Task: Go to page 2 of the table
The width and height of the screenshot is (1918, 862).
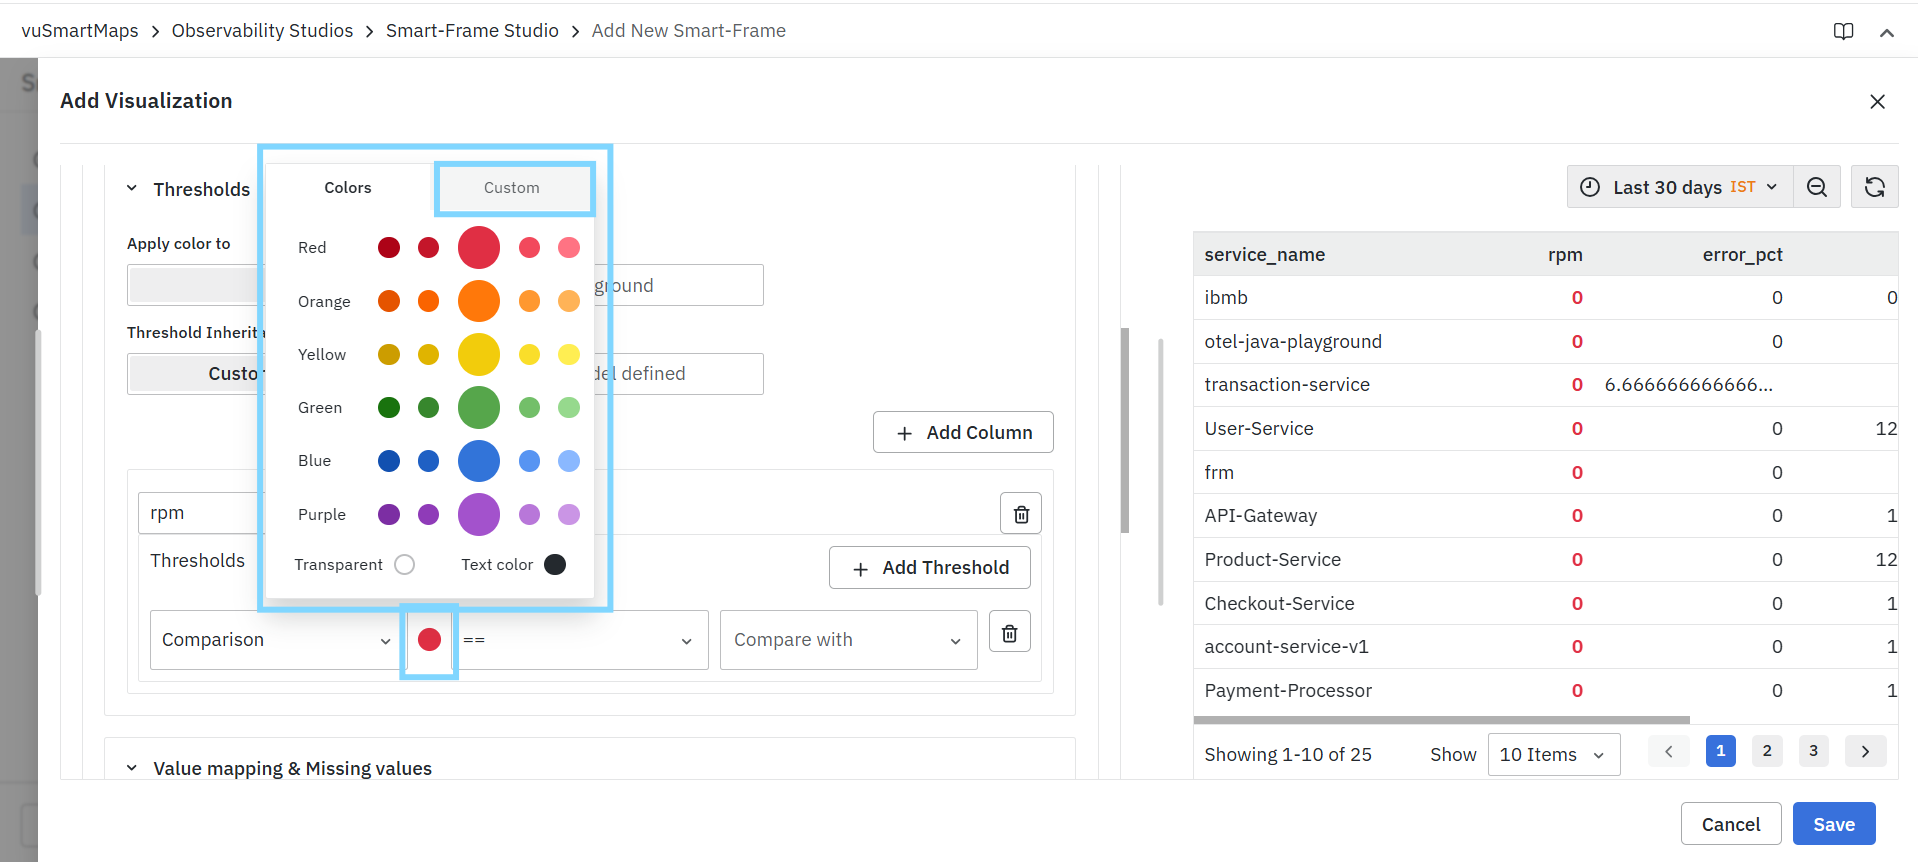Action: pyautogui.click(x=1767, y=751)
